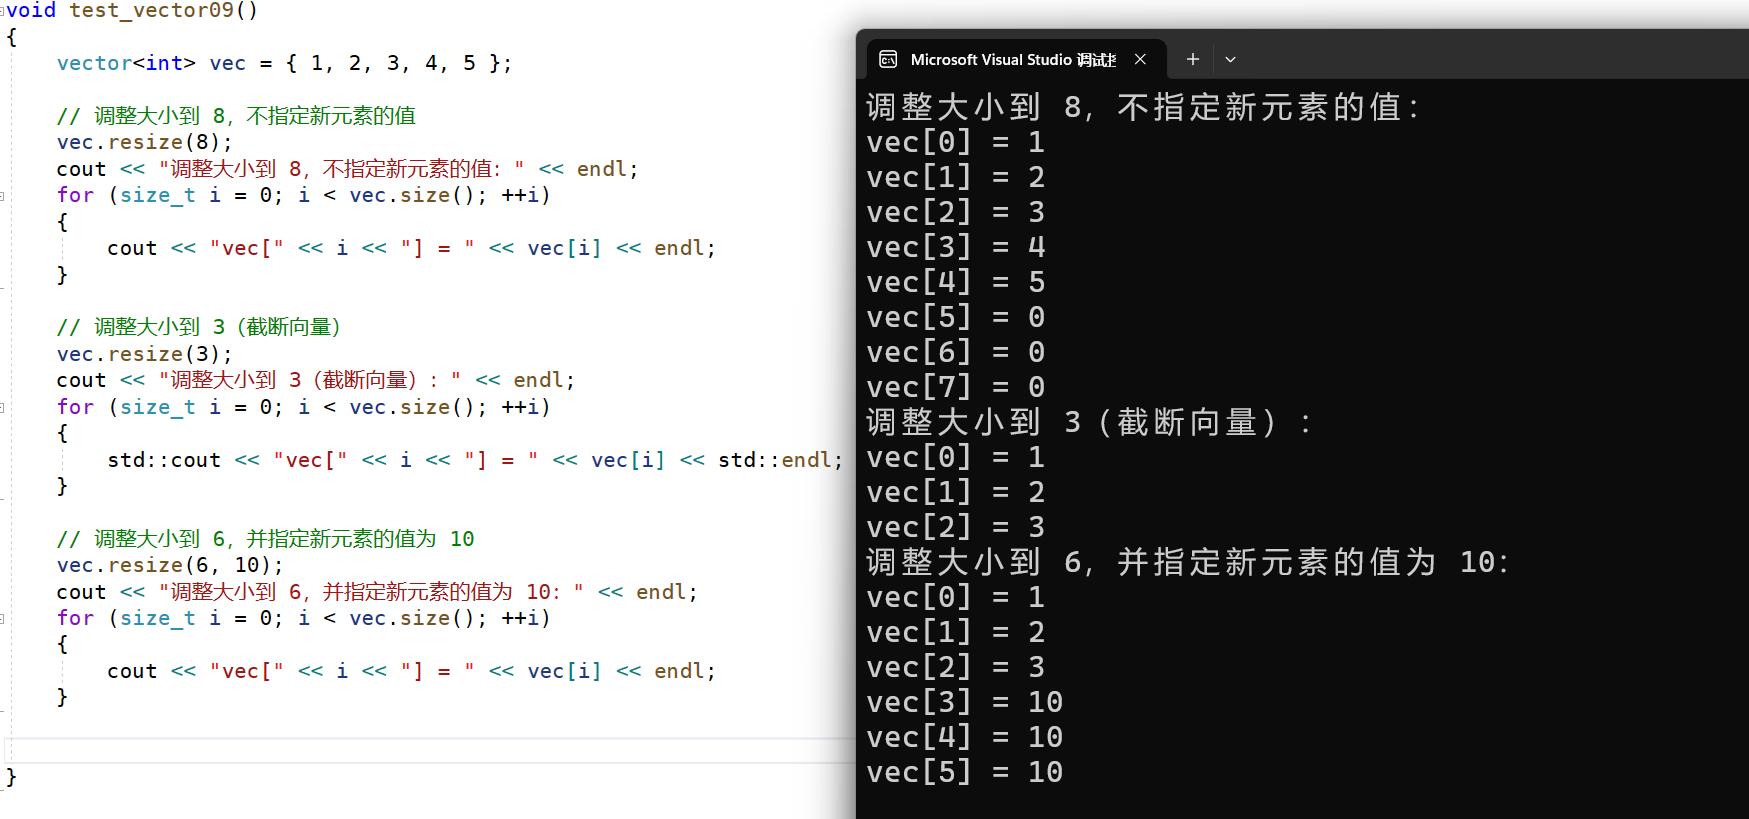1749x819 pixels.
Task: Close the Microsoft Visual Studio debug console tab
Action: (x=1140, y=60)
